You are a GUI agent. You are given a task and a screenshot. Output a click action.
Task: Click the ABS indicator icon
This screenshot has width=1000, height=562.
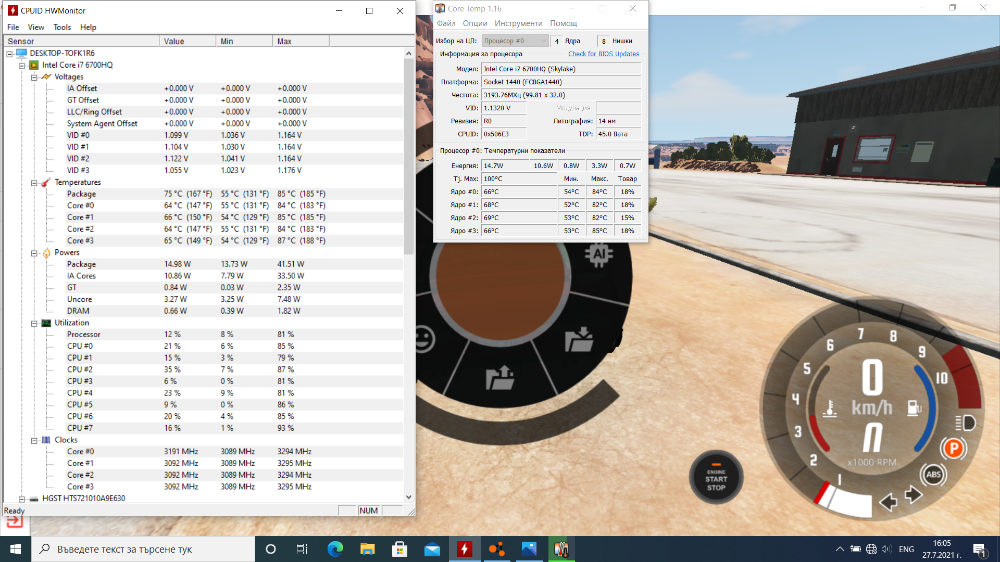click(x=933, y=475)
